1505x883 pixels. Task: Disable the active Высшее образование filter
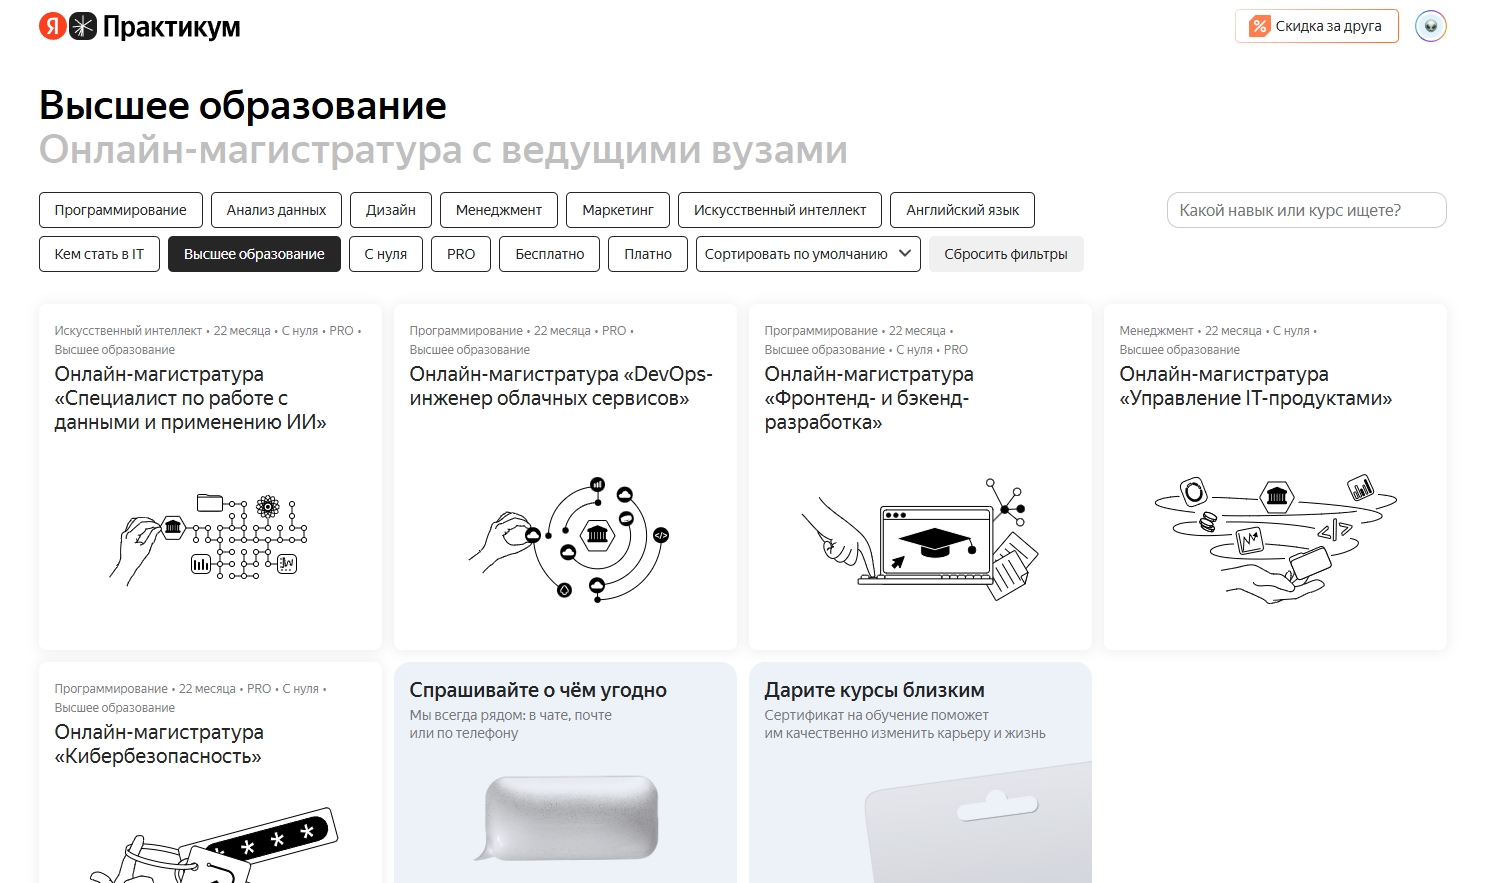pyautogui.click(x=254, y=254)
